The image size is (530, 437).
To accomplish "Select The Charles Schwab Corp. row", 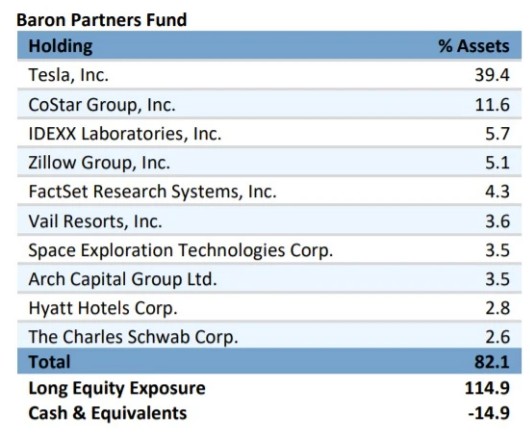I will [269, 336].
